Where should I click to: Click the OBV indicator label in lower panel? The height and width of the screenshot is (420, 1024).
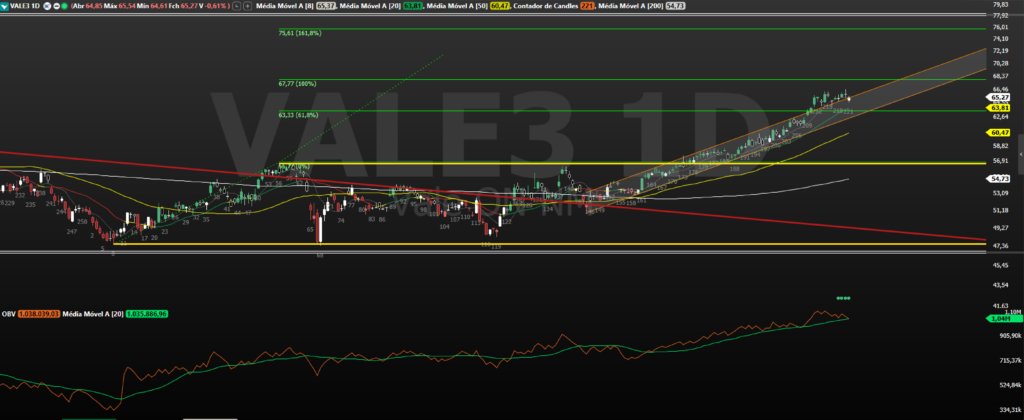click(11, 314)
